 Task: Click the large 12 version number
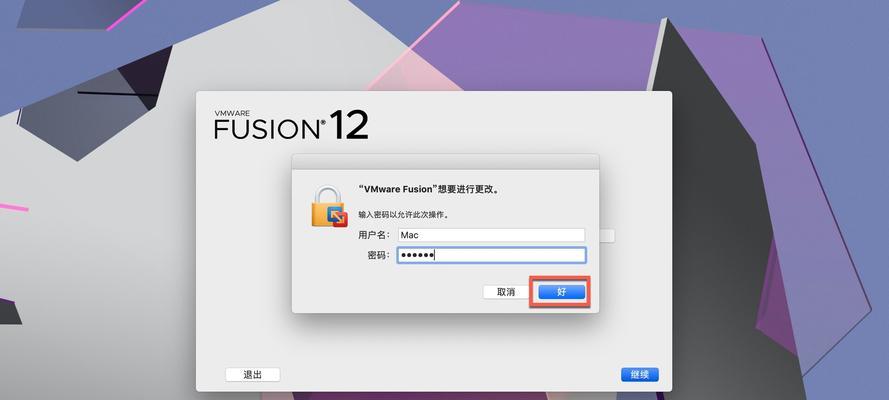pyautogui.click(x=349, y=125)
